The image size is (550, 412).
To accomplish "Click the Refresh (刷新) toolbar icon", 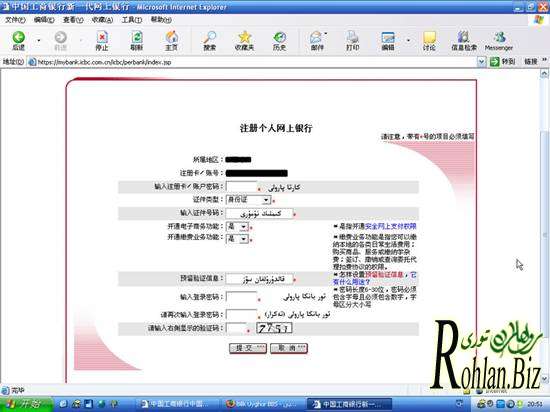I will click(136, 37).
